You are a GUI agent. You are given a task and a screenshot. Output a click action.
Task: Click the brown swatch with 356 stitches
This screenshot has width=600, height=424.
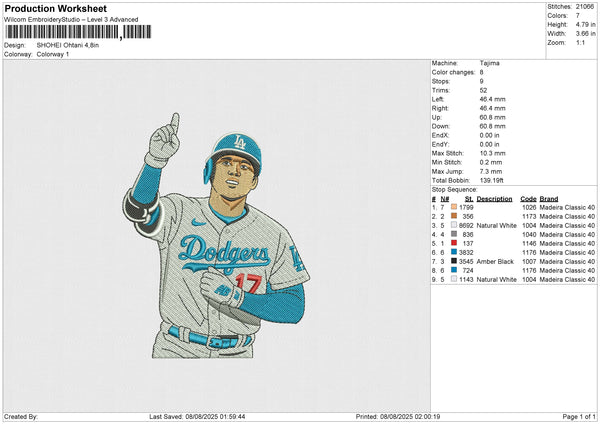coord(454,216)
